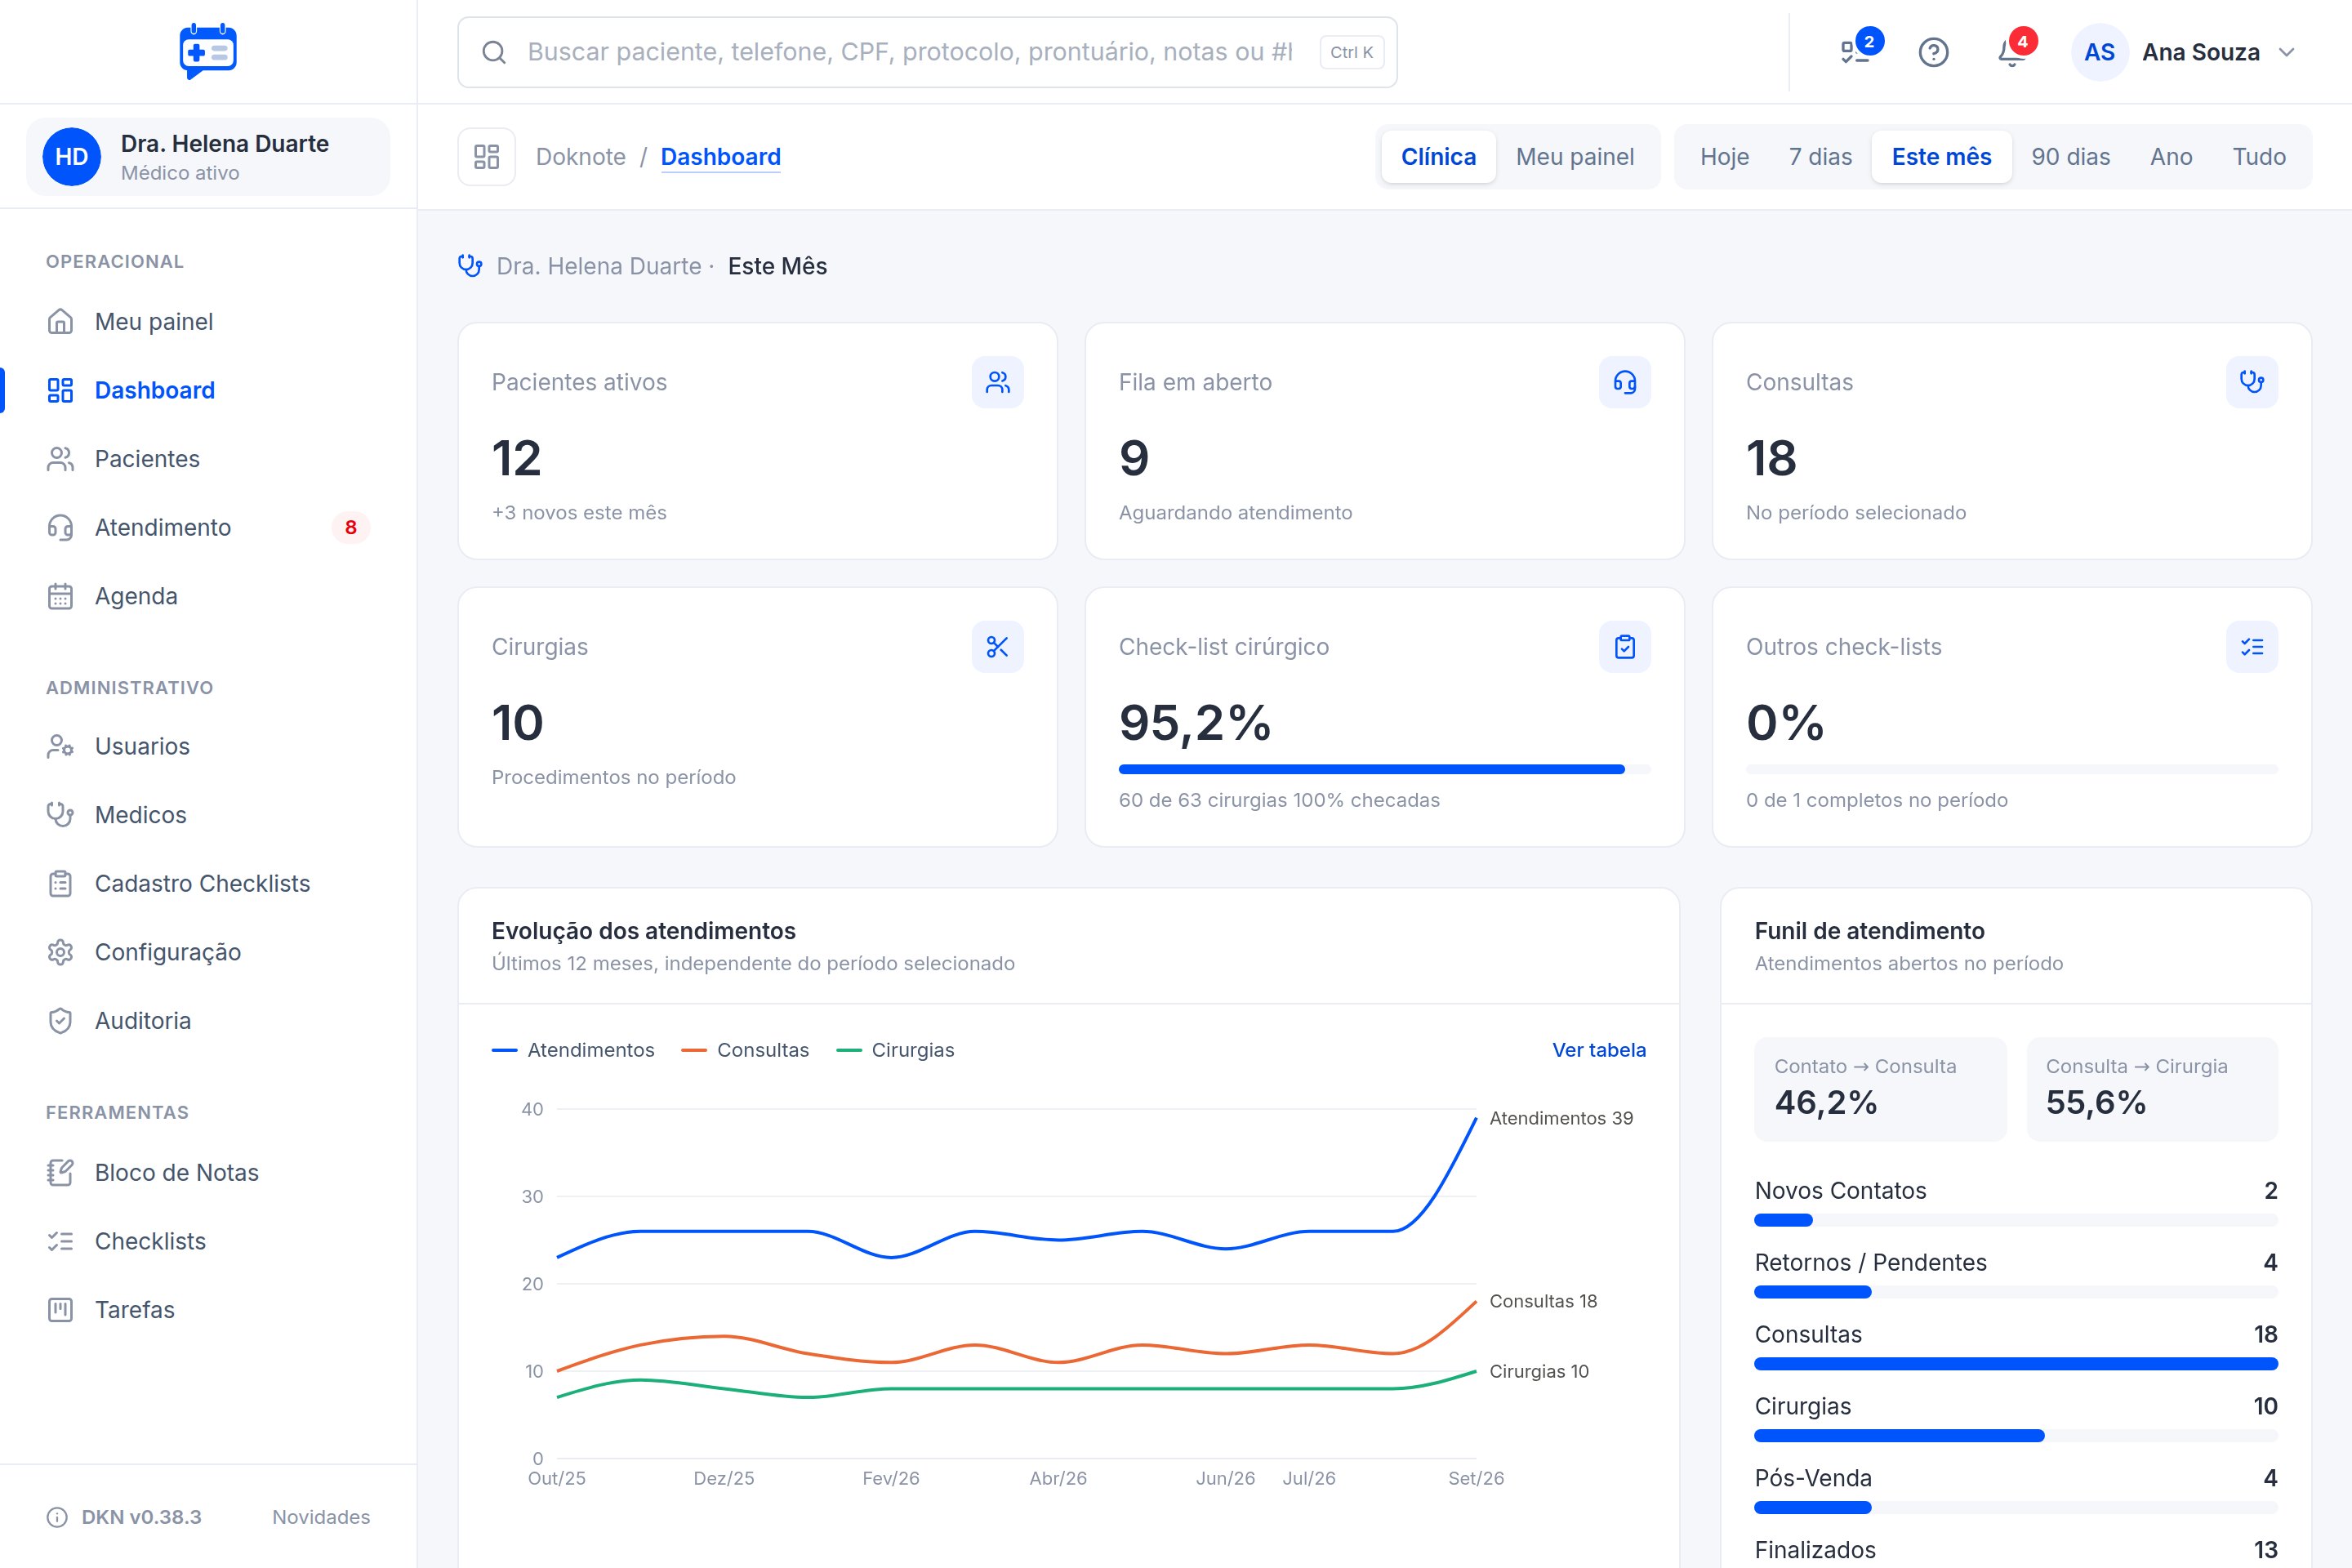Click the Outros check-lists progress bar

pos(2011,769)
